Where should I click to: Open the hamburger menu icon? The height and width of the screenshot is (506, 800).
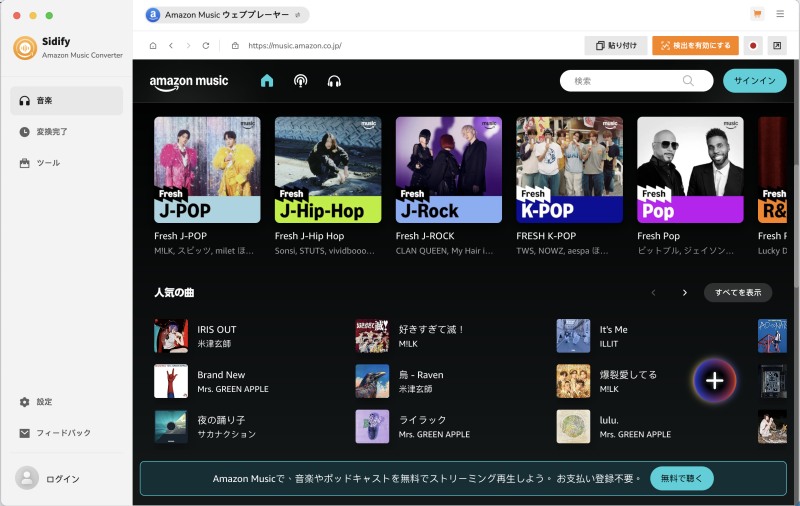780,14
